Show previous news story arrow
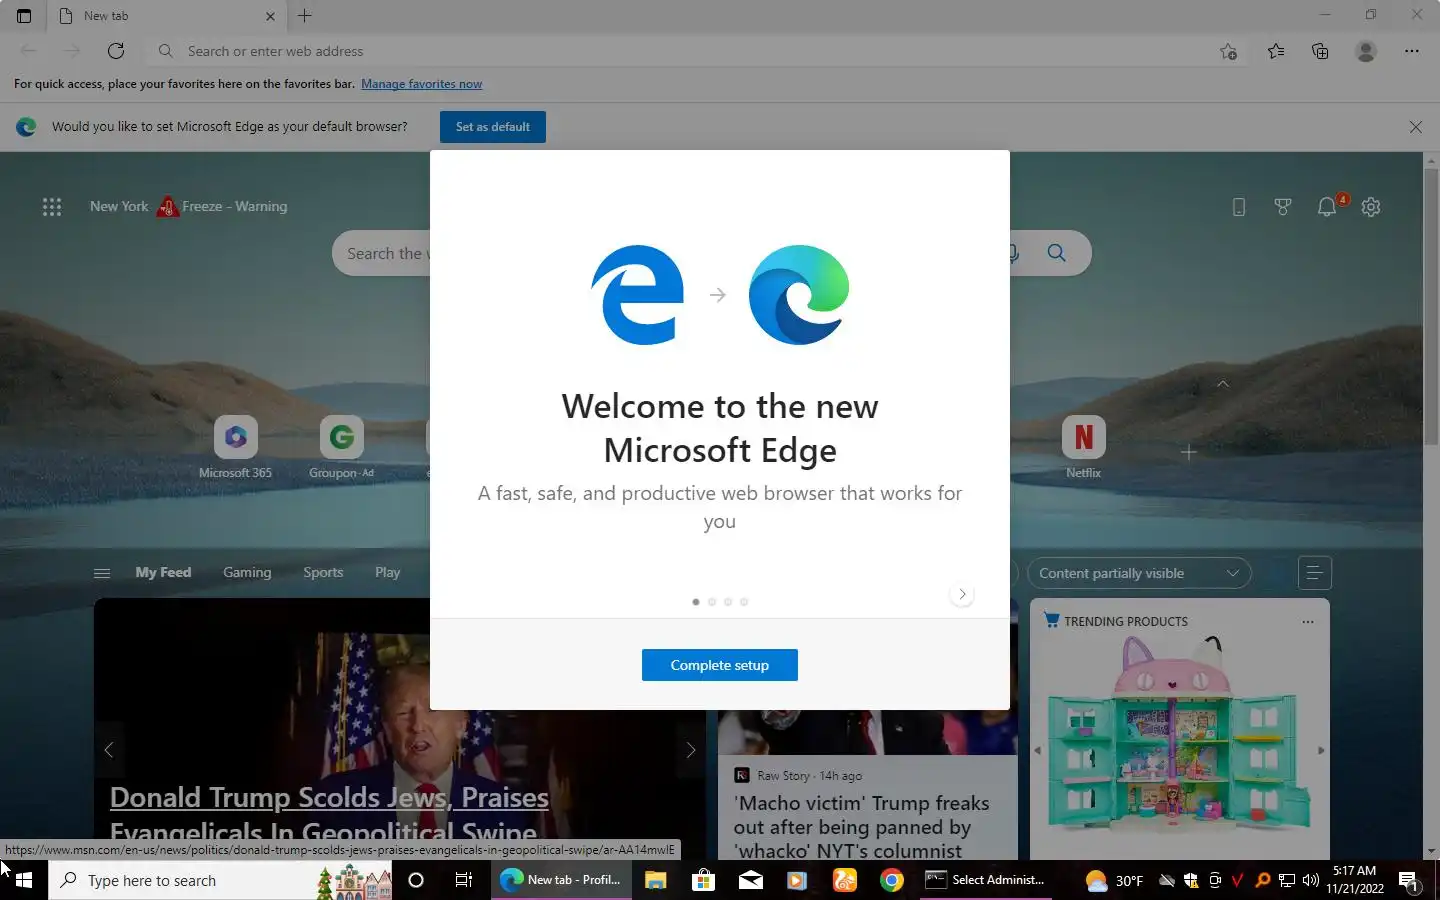Image resolution: width=1440 pixels, height=900 pixels. click(x=109, y=750)
